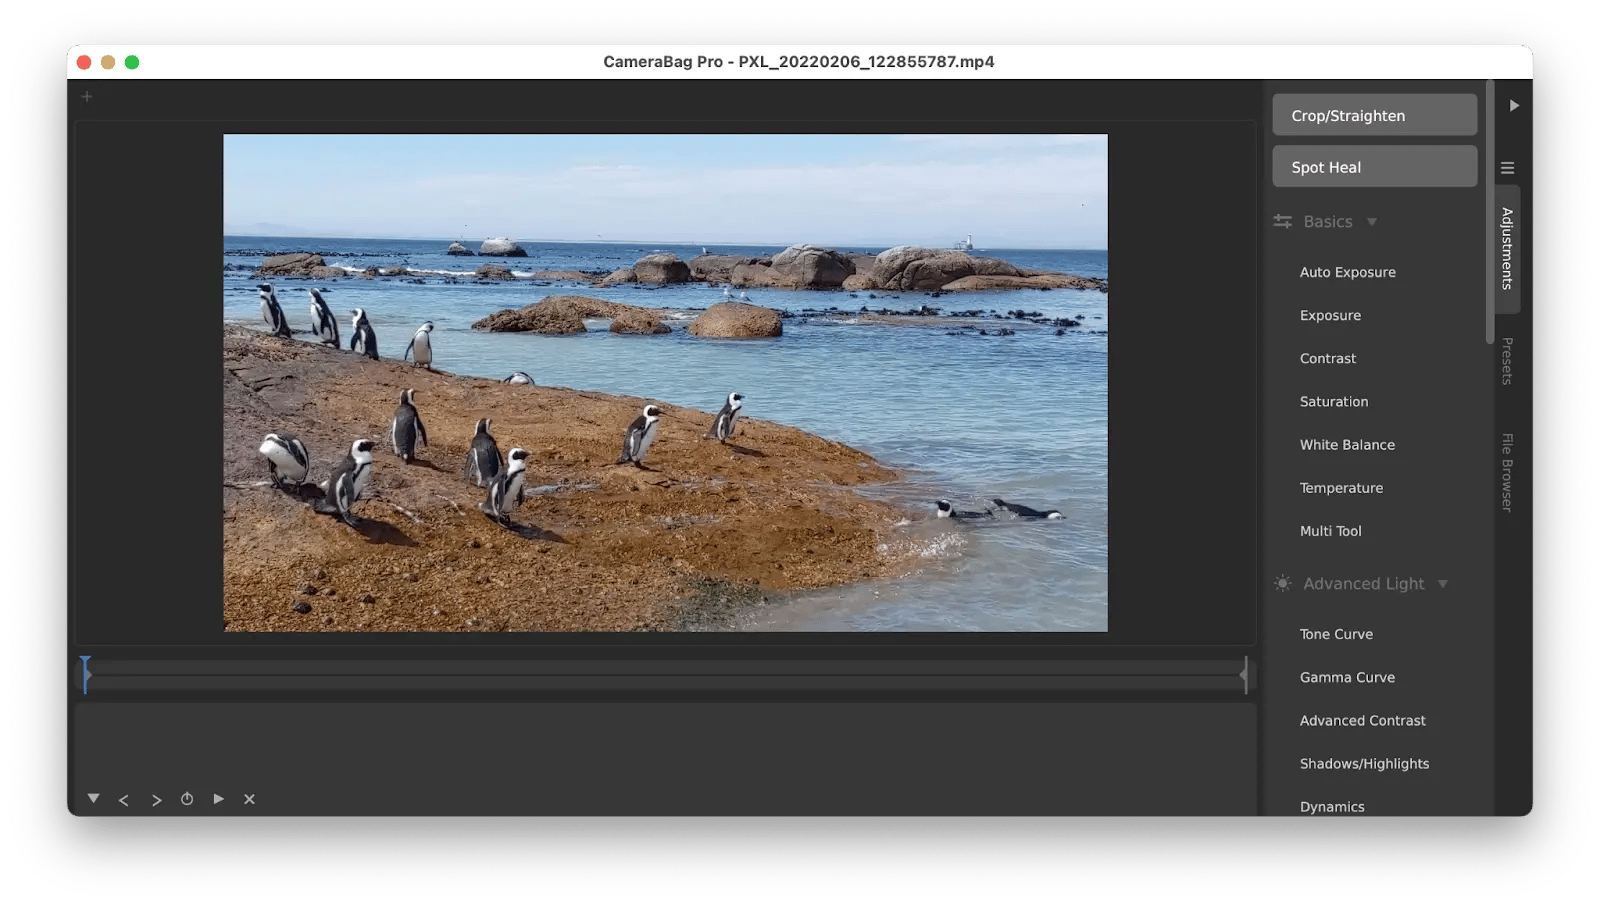This screenshot has width=1600, height=905.
Task: Add Advanced Contrast adjustment
Action: click(x=1362, y=720)
